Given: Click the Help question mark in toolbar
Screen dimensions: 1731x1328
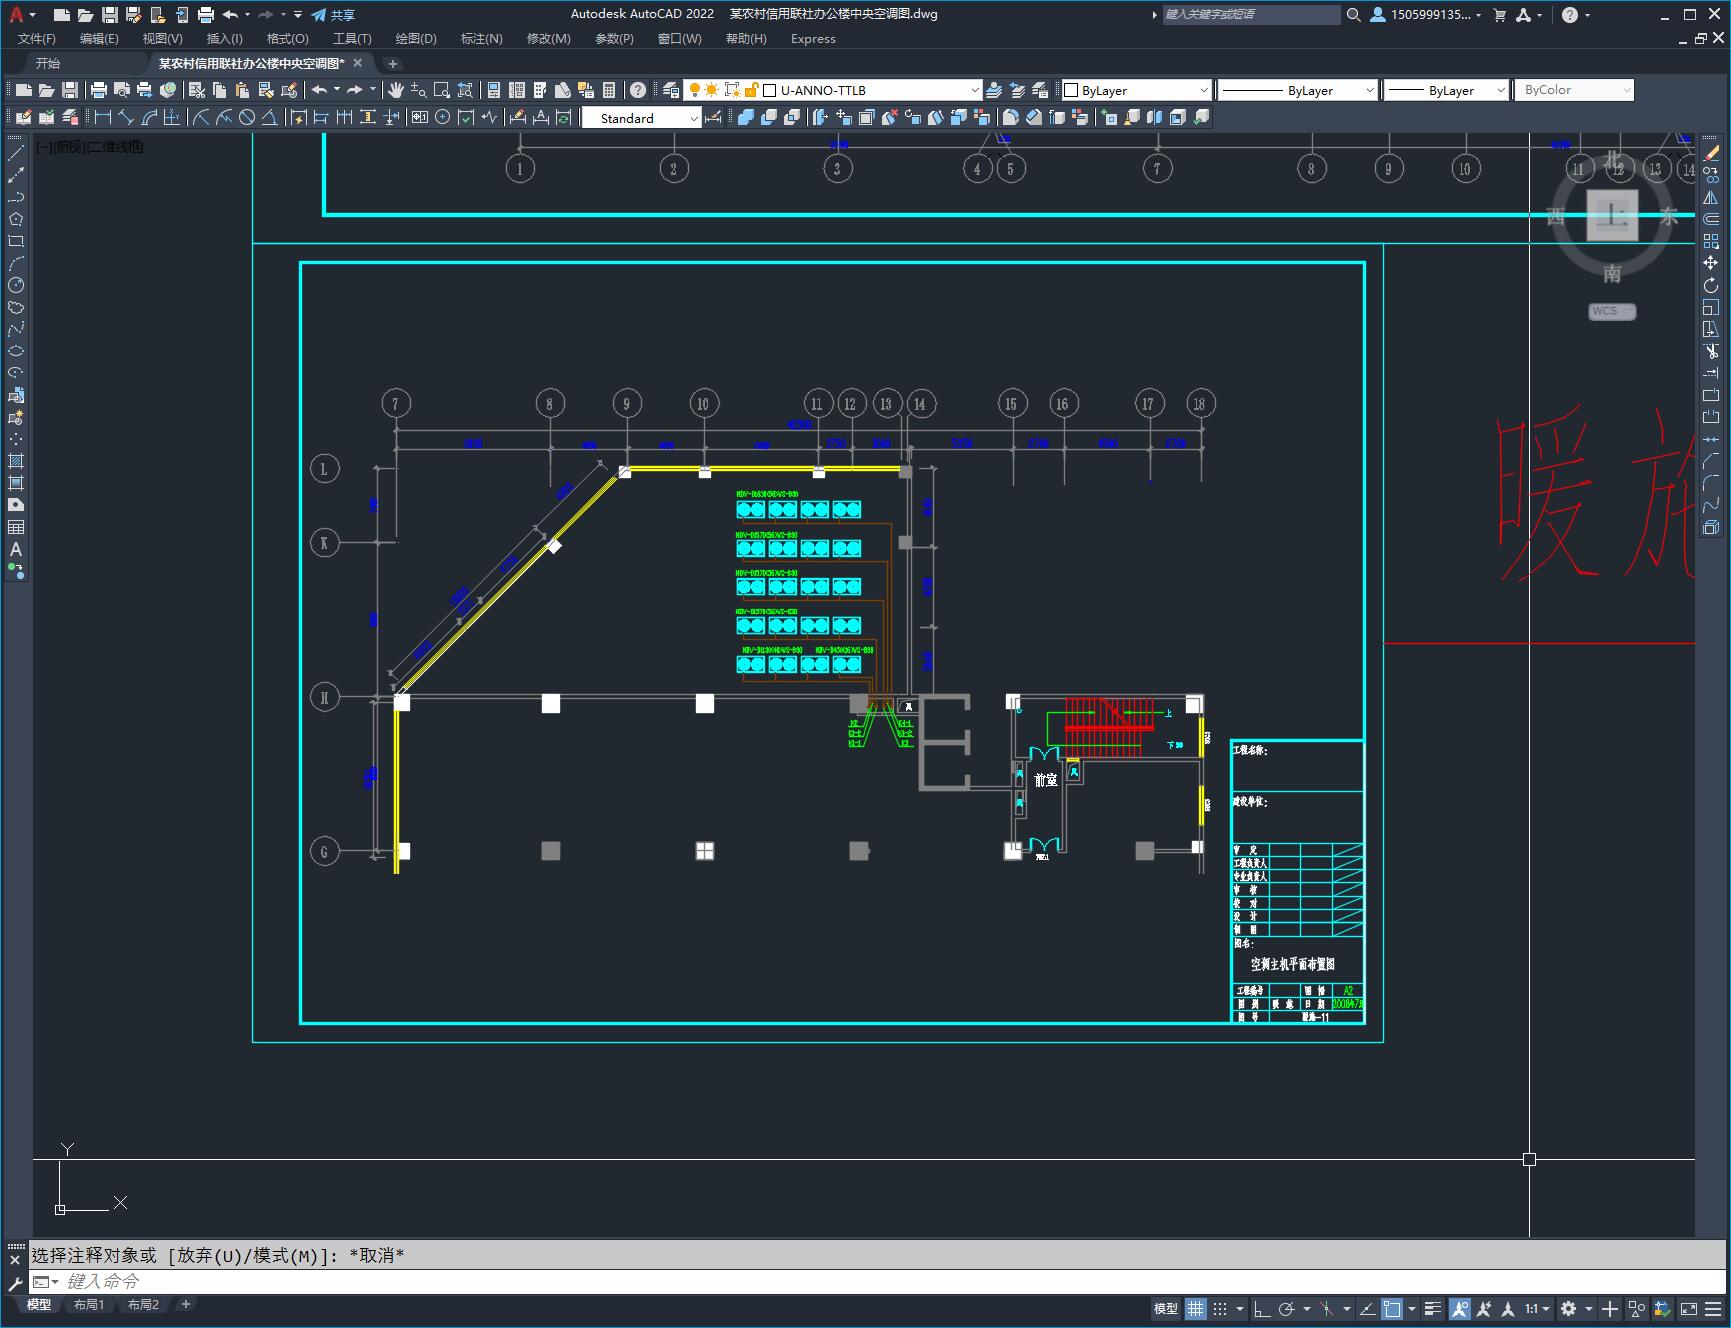Looking at the screenshot, I should click(638, 90).
